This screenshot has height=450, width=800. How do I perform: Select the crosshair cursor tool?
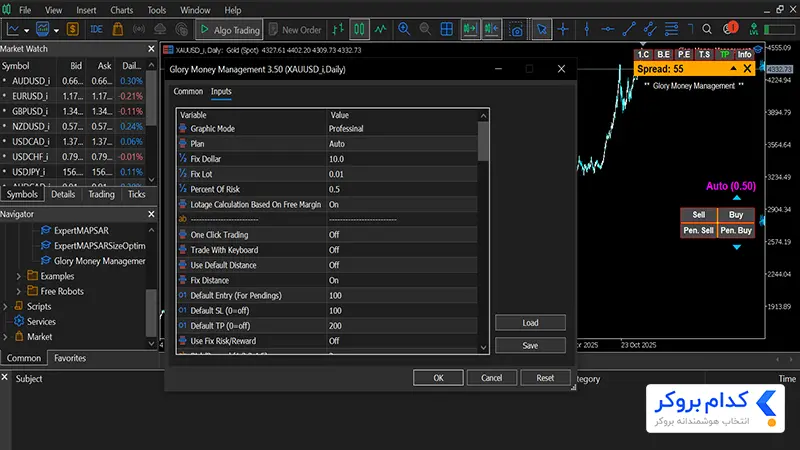pyautogui.click(x=563, y=29)
